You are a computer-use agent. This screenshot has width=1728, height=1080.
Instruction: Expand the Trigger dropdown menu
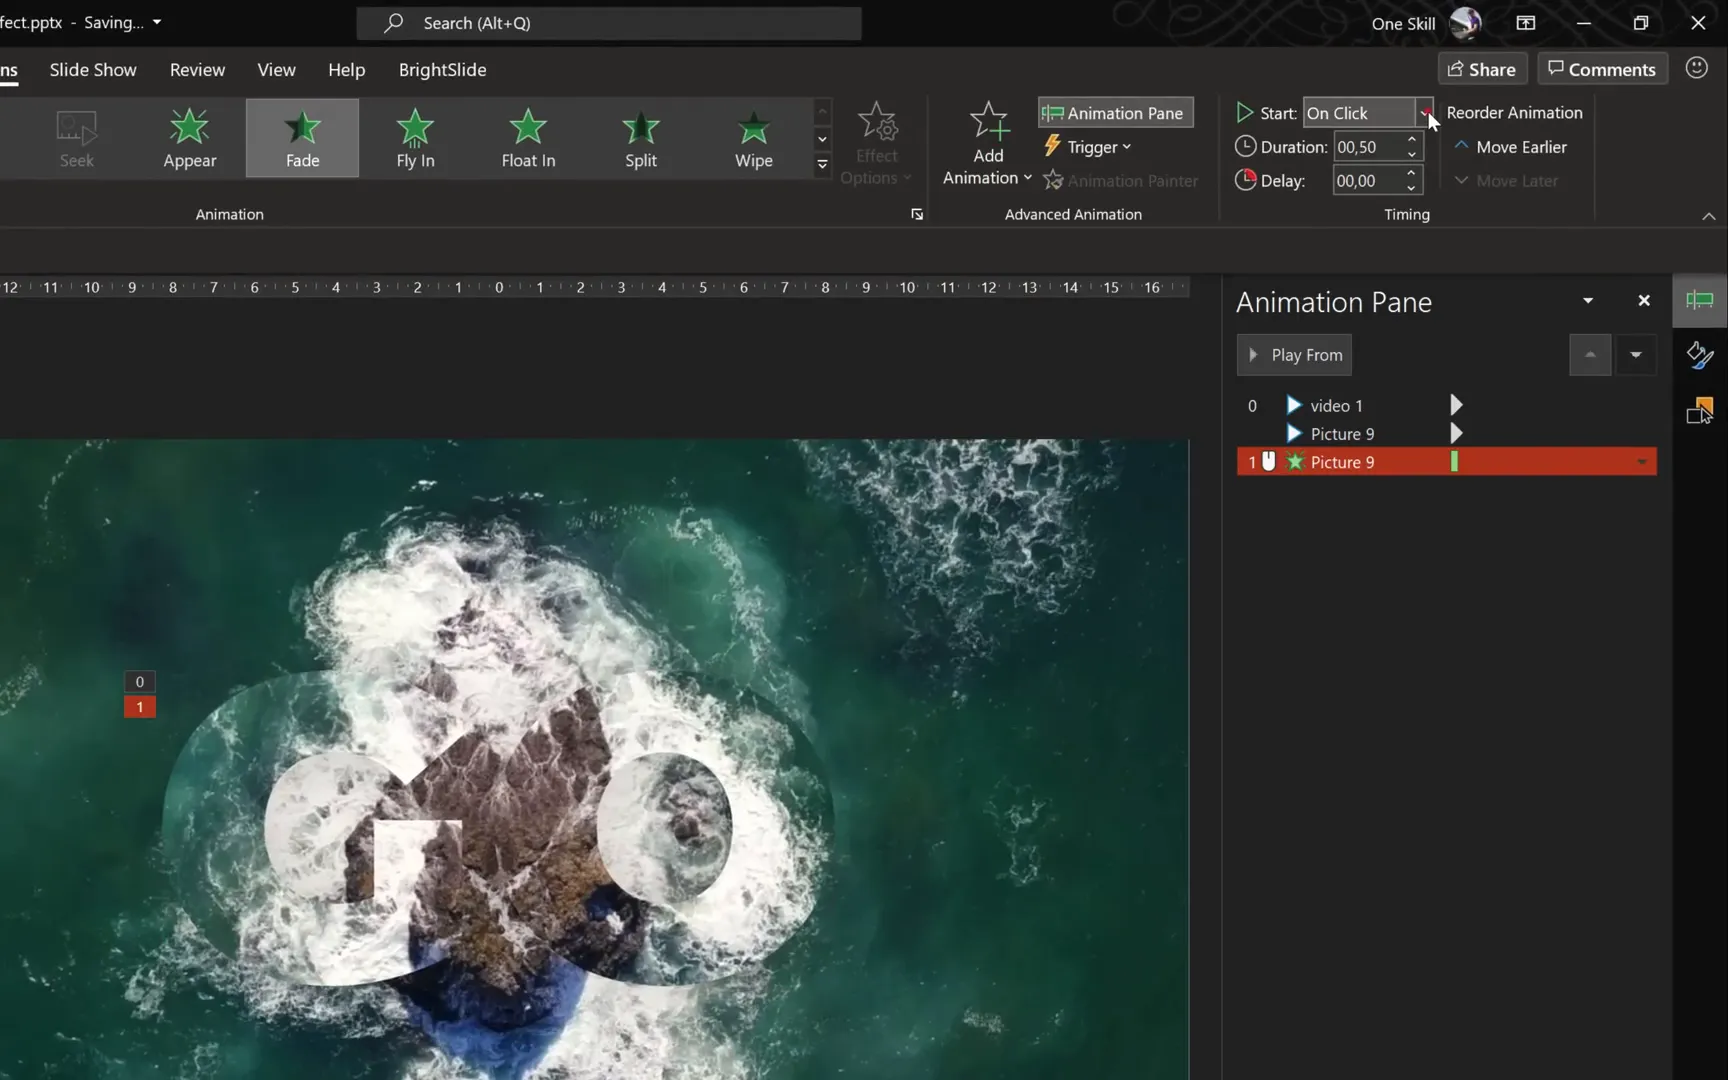click(1087, 146)
